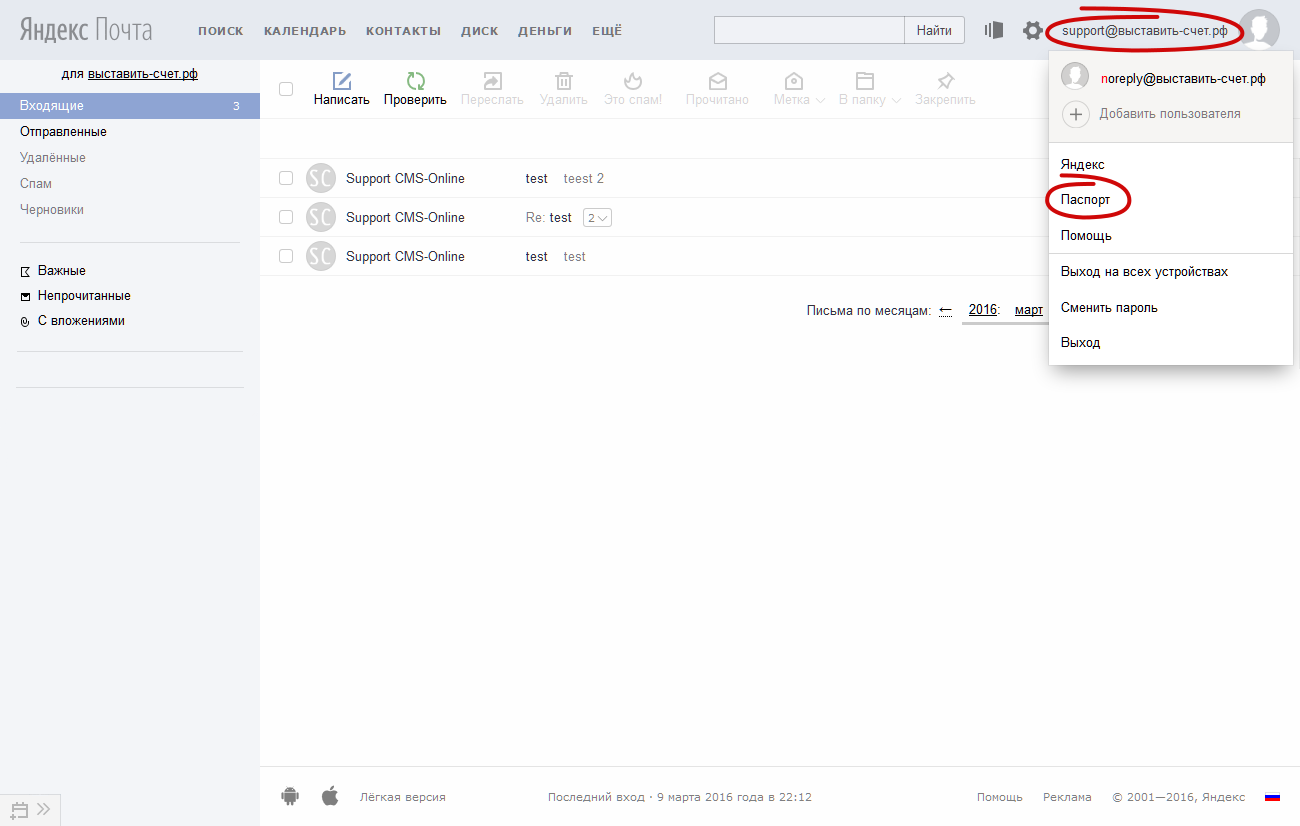Image resolution: width=1300 pixels, height=826 pixels.
Task: Check the box for the last 'test test' email
Action: pyautogui.click(x=286, y=256)
